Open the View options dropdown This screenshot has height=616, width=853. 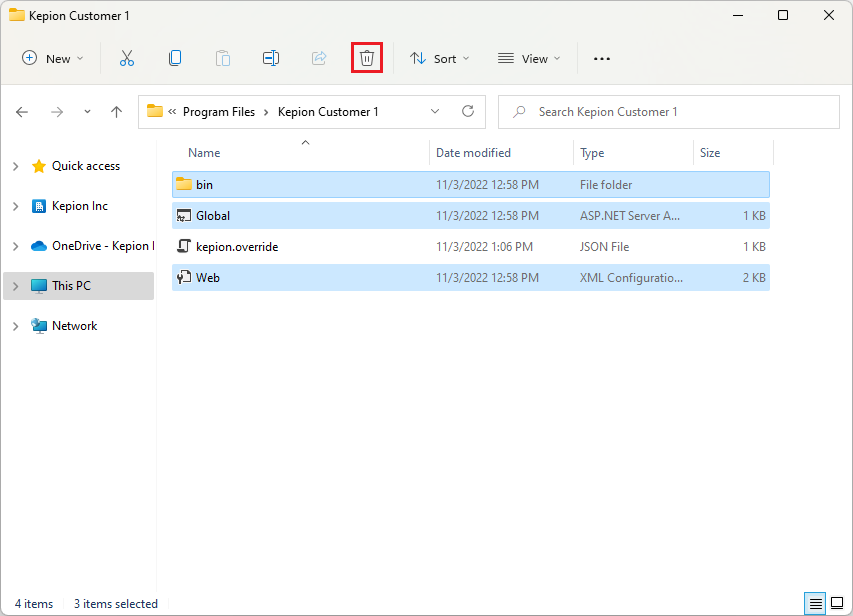(529, 58)
